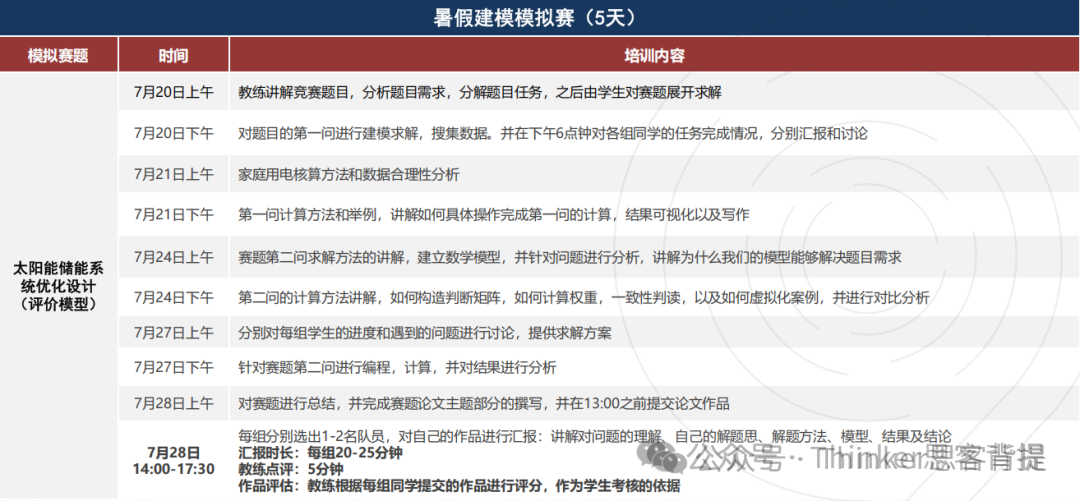Click the 7月20日下午 time cell

click(174, 134)
